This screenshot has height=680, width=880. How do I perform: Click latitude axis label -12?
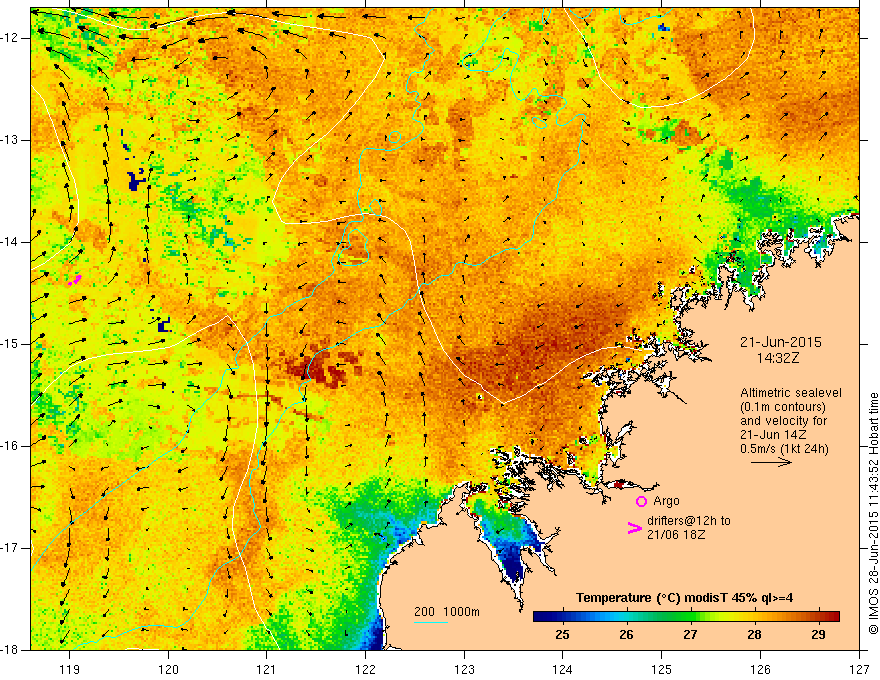[11, 38]
